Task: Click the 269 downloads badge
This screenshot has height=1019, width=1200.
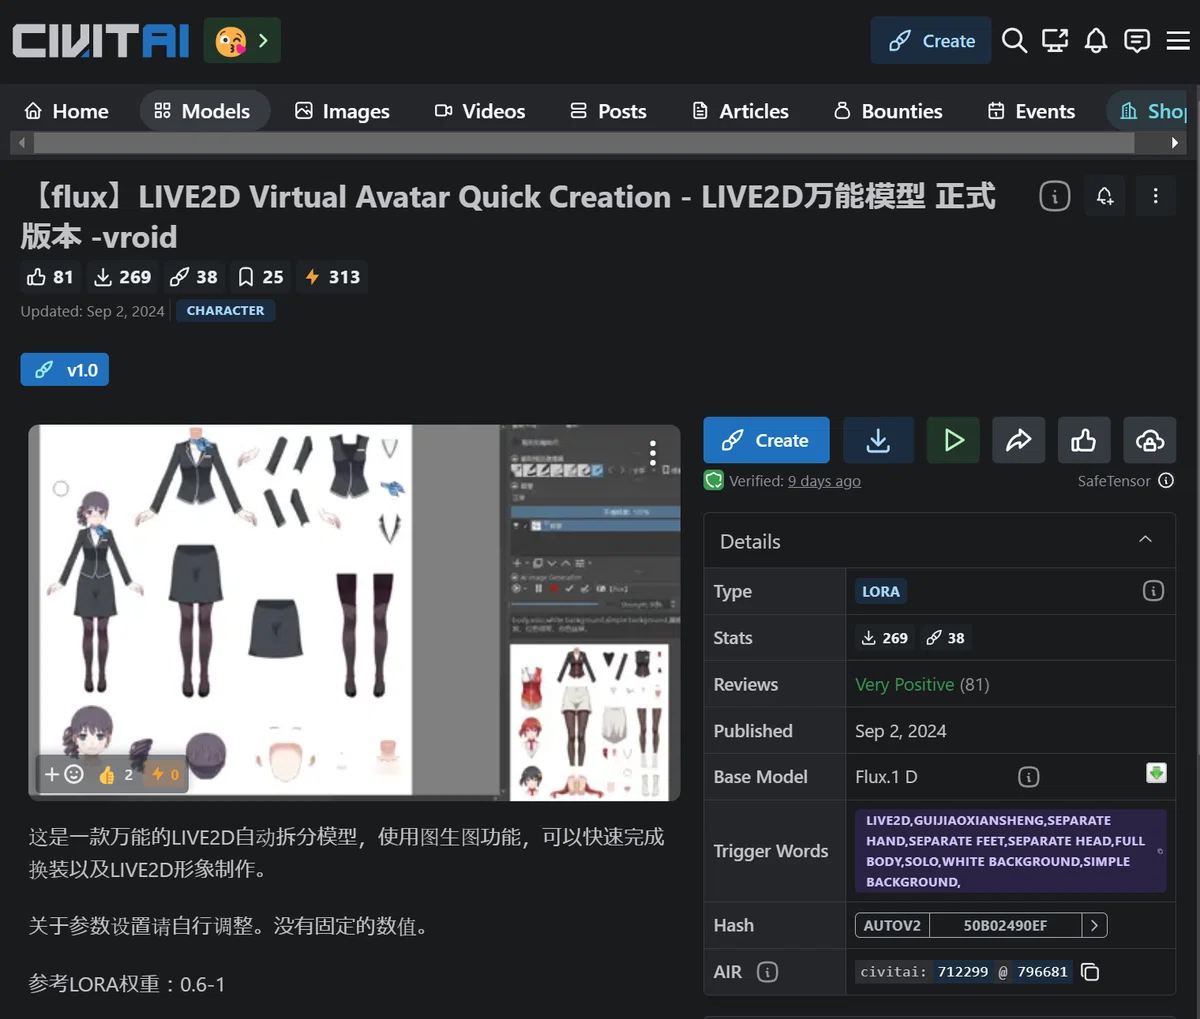Action: tap(122, 277)
